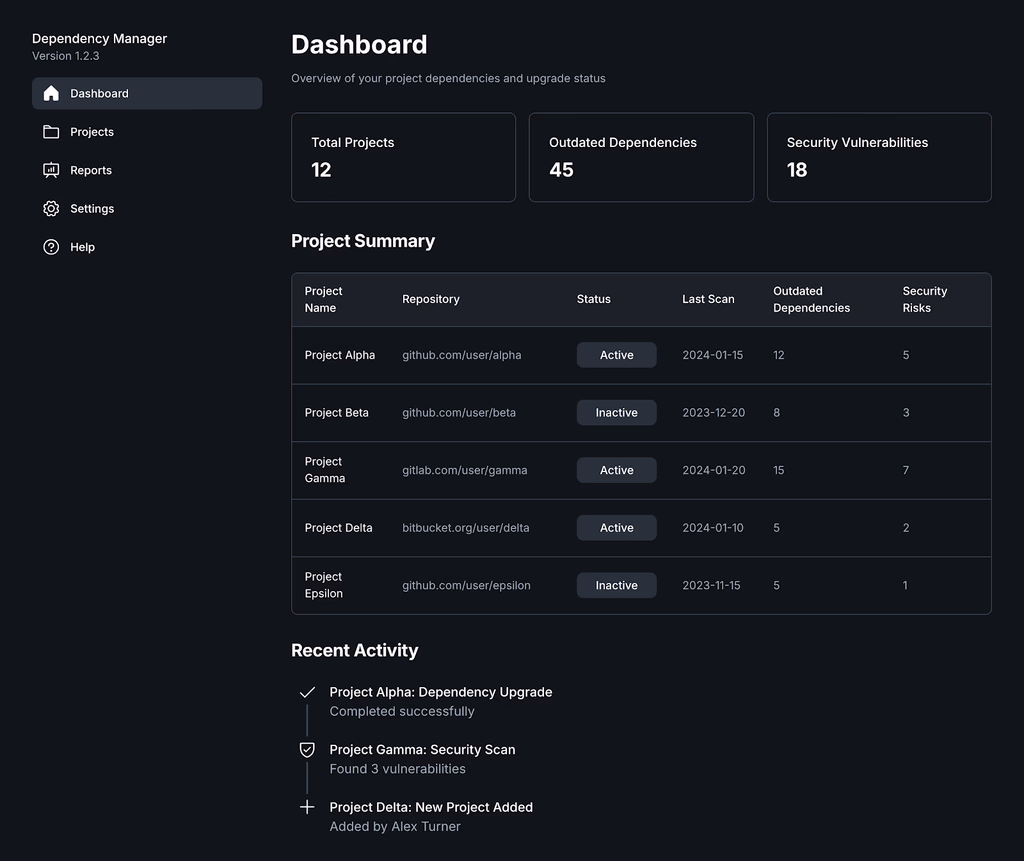Screen dimensions: 1024x861
Task: Click the Dependency Manager app title
Action: (x=99, y=39)
